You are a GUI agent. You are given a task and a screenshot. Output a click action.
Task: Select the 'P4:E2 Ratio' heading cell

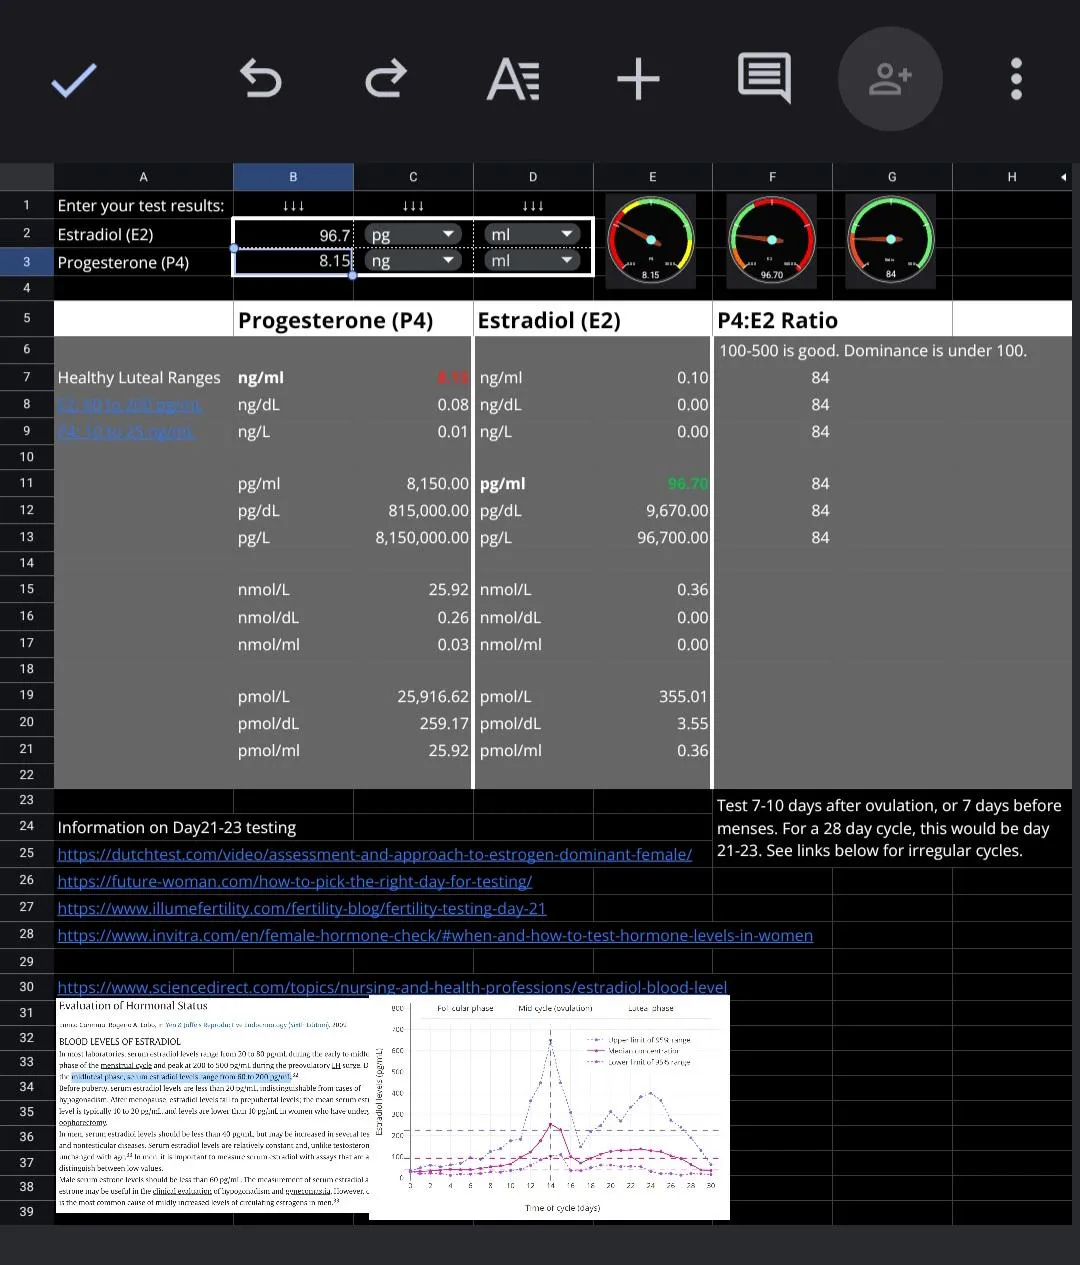click(x=832, y=320)
